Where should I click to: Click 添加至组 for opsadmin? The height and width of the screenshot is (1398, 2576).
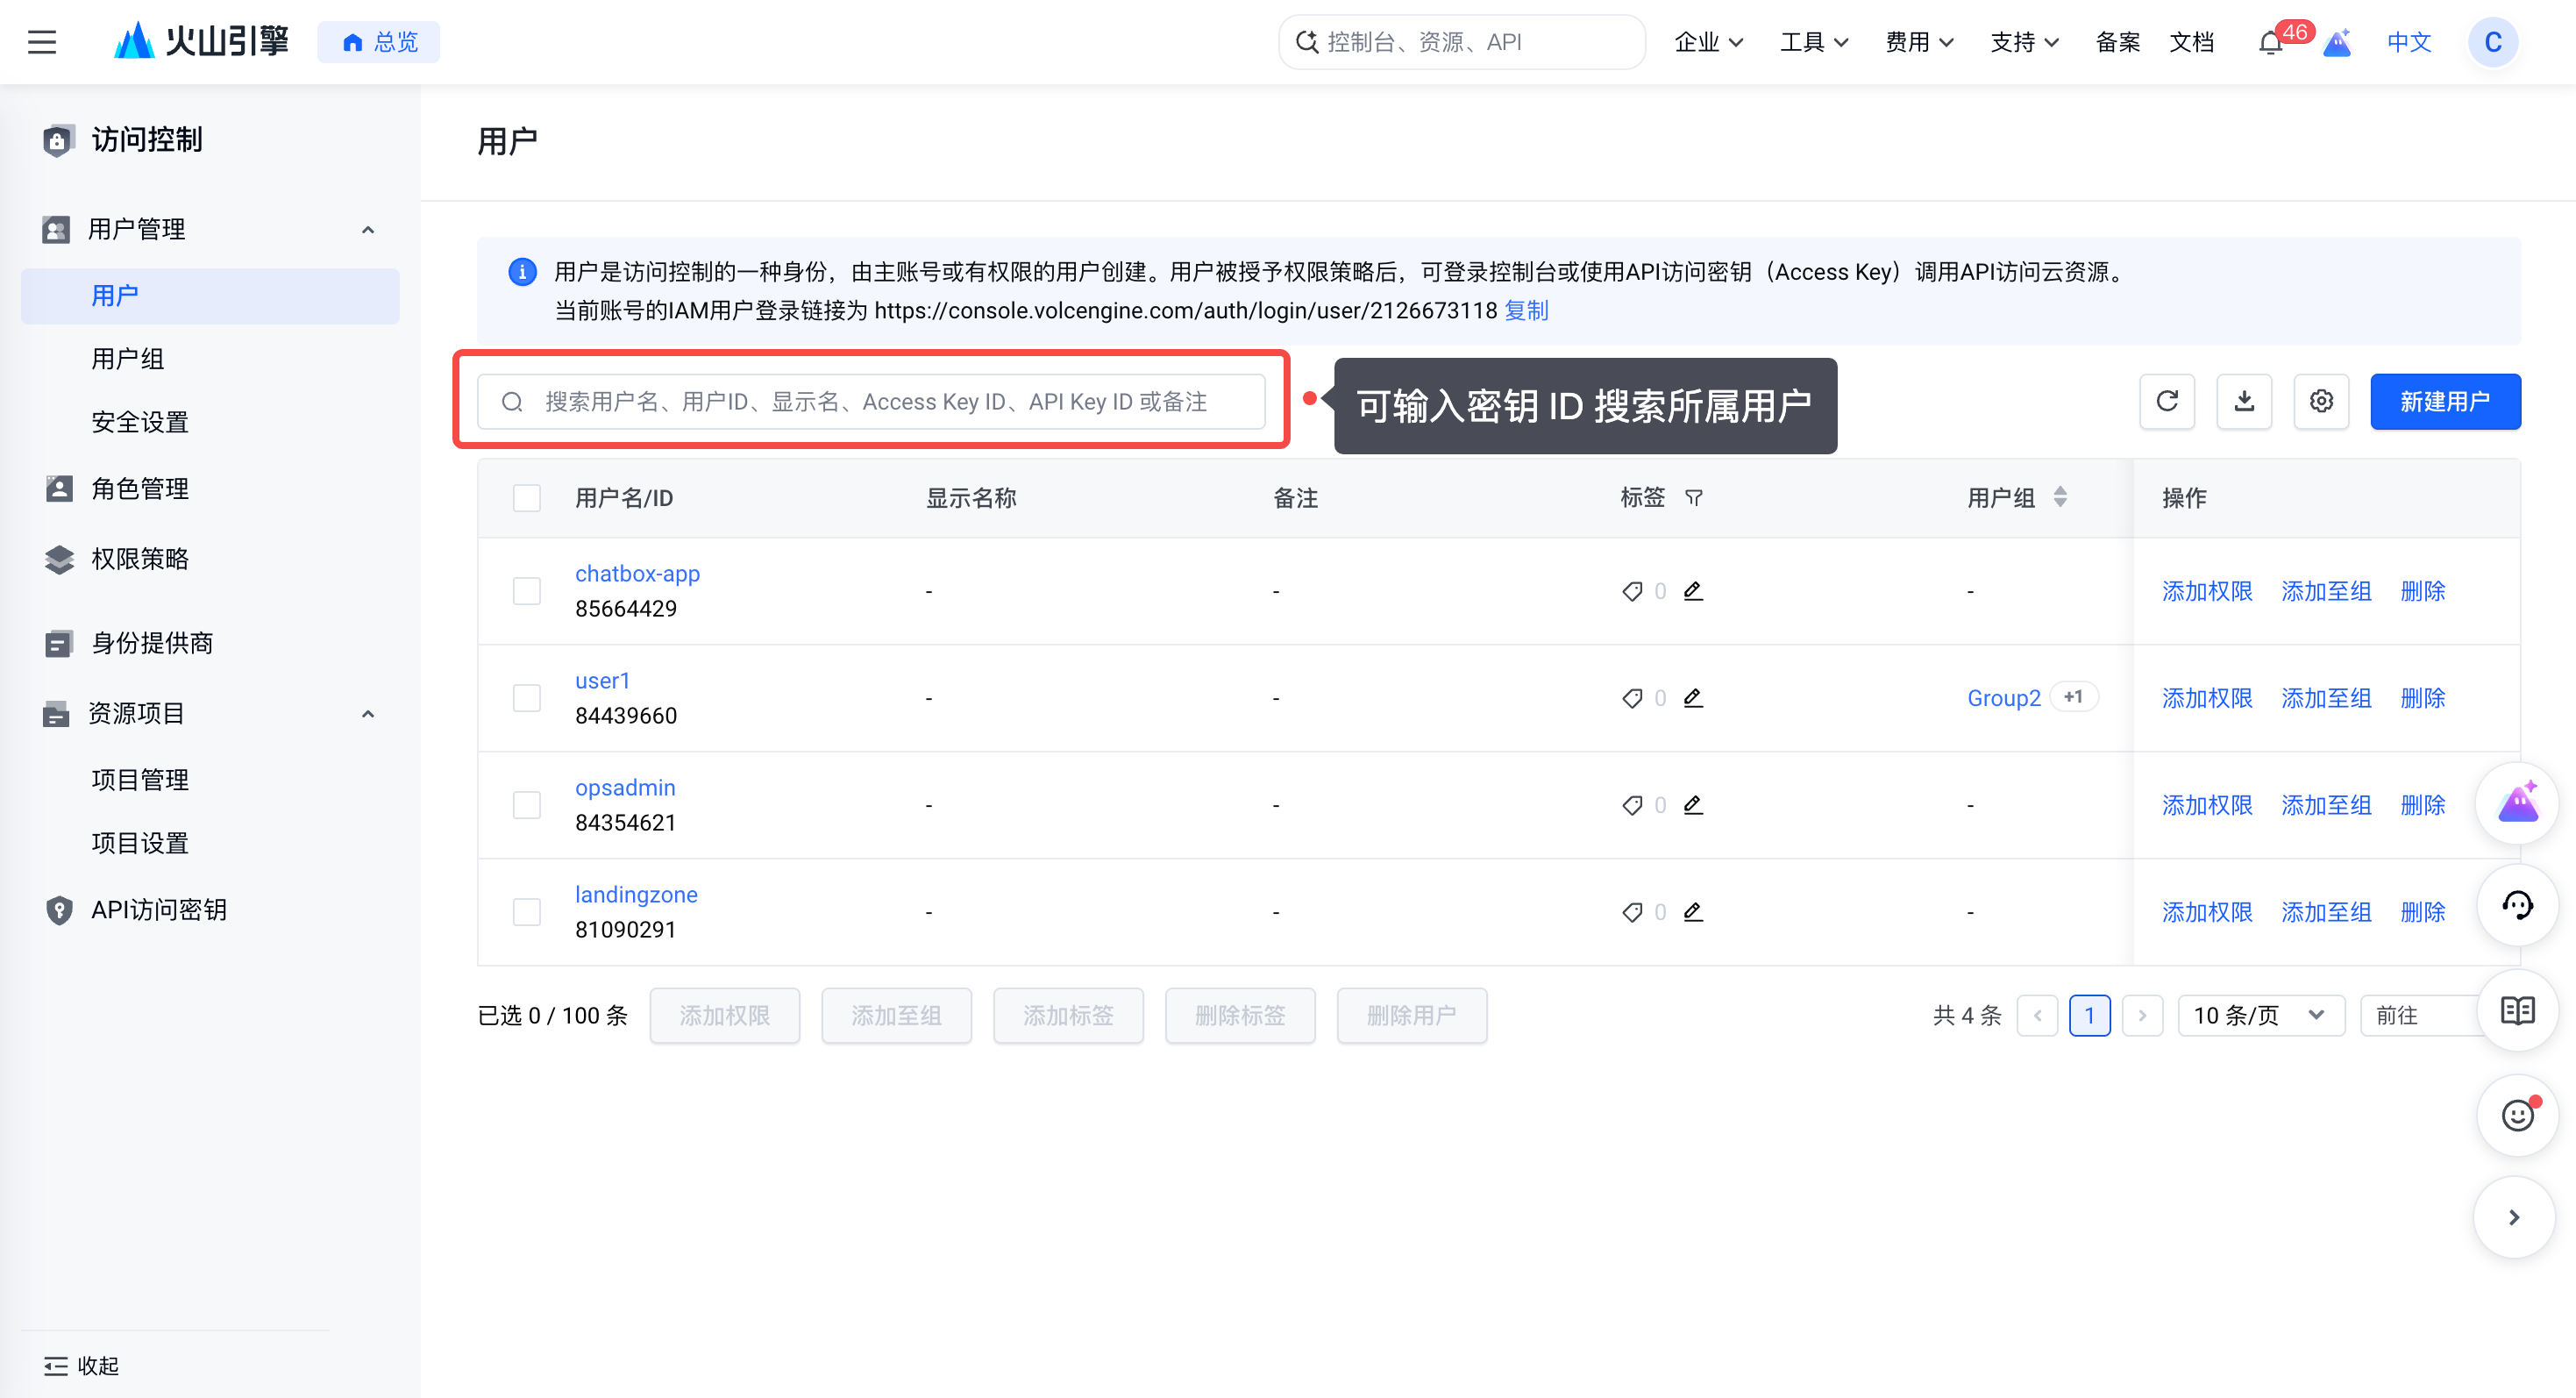tap(2326, 805)
